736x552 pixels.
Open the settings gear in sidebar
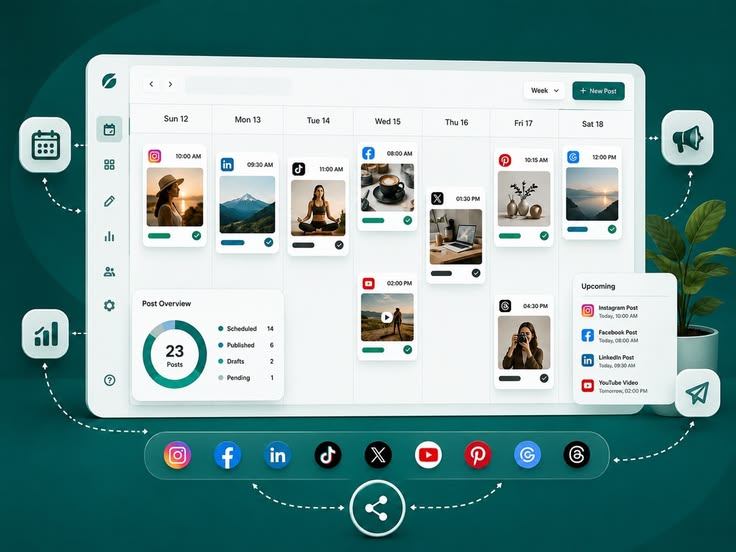pyautogui.click(x=109, y=306)
